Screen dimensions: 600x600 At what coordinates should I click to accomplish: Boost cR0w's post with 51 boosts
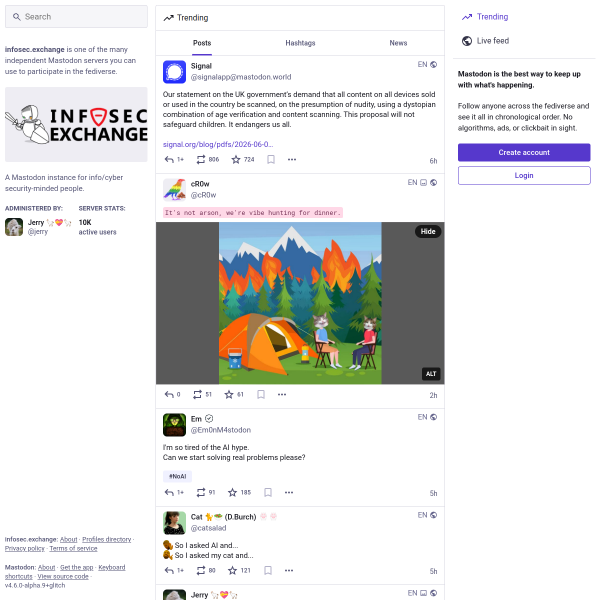coord(197,395)
